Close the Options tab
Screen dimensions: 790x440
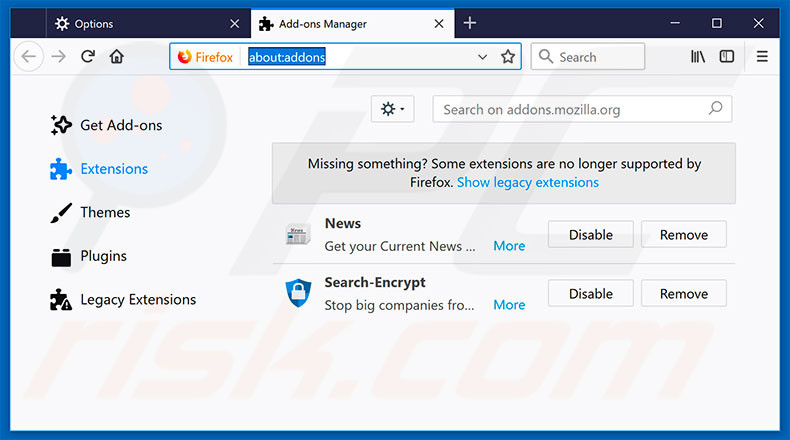pos(234,24)
